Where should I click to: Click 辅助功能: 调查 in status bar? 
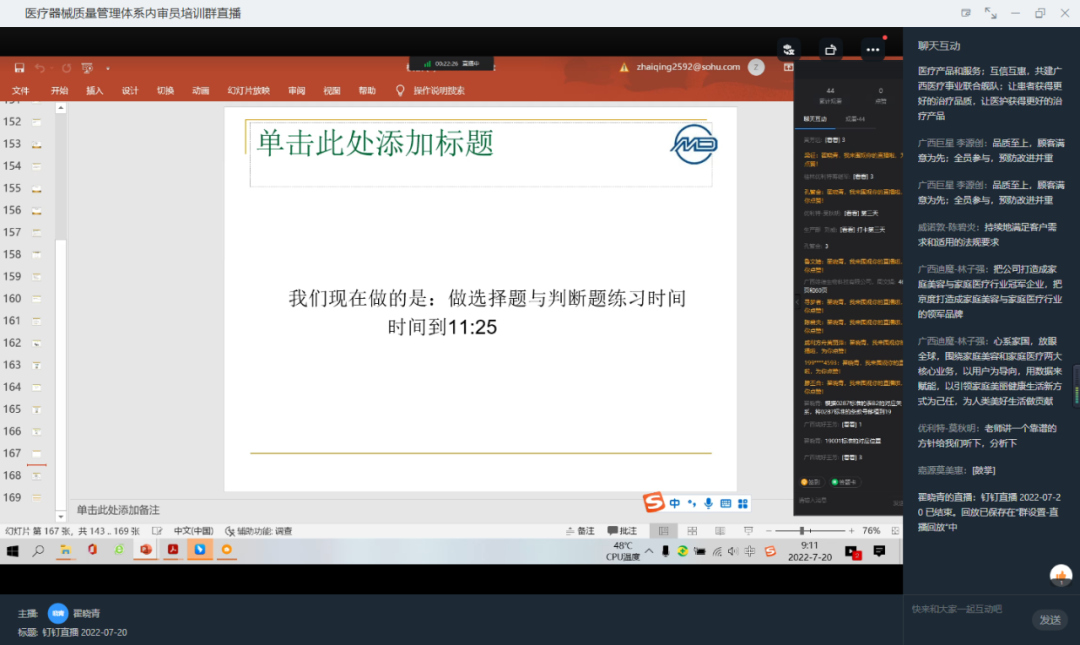(x=259, y=531)
